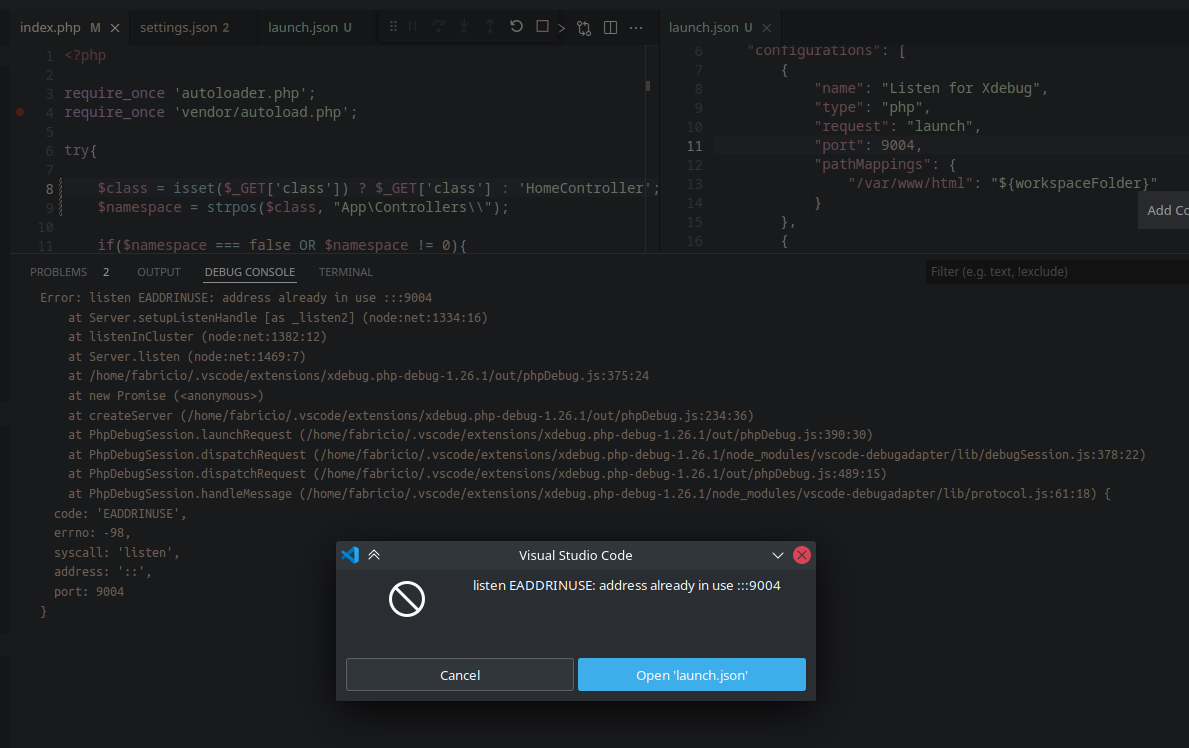Click the Step Into debug icon
Viewport: 1189px width, 748px height.
(464, 27)
